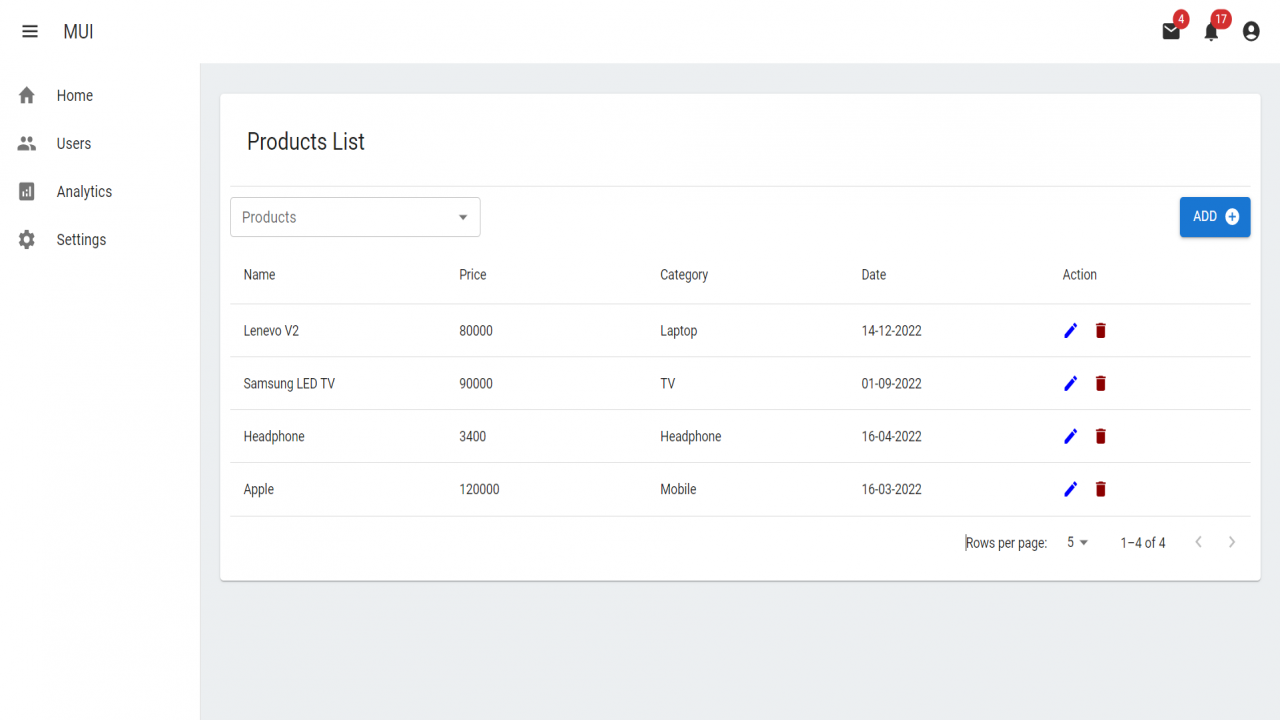Open the Users sidebar item
The width and height of the screenshot is (1280, 720).
click(100, 143)
